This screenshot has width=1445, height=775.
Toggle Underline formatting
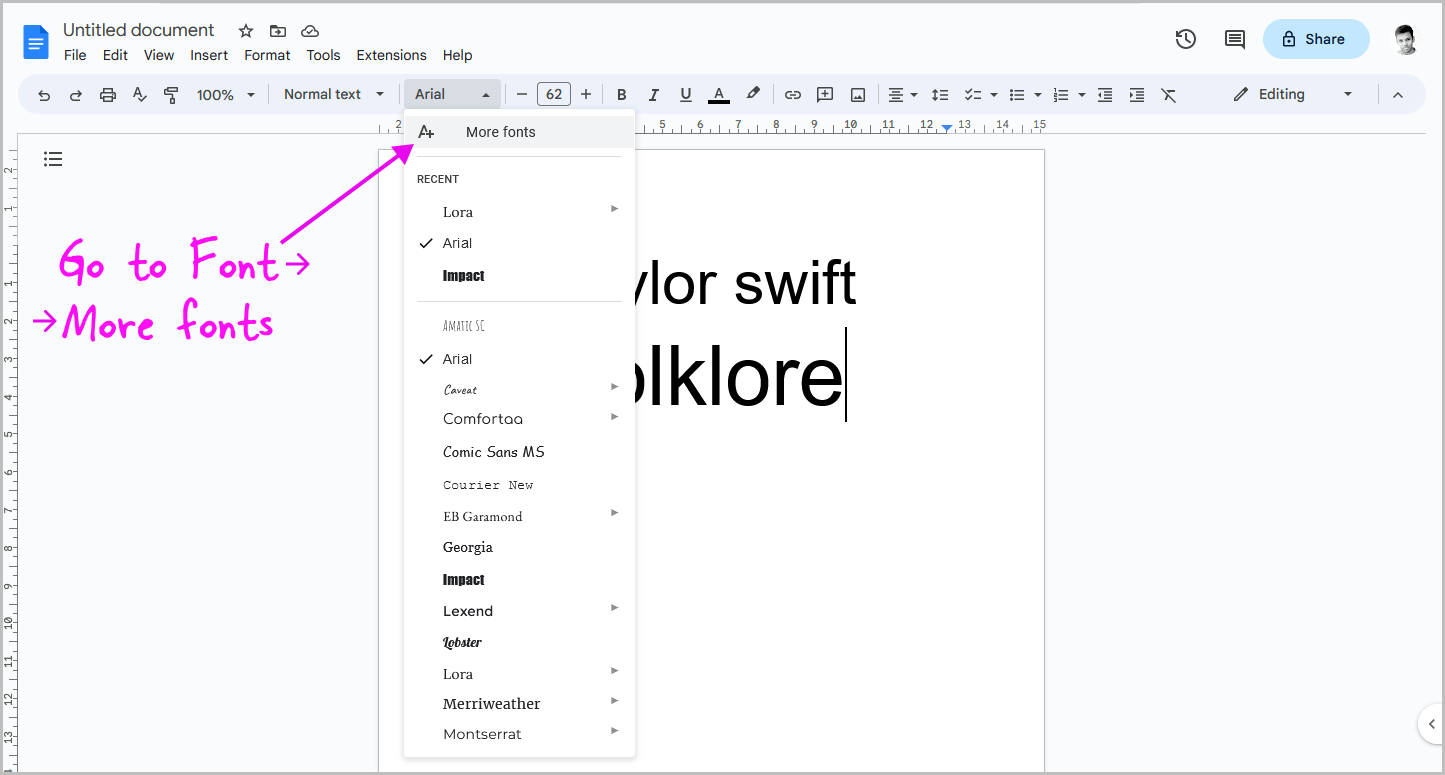click(686, 95)
